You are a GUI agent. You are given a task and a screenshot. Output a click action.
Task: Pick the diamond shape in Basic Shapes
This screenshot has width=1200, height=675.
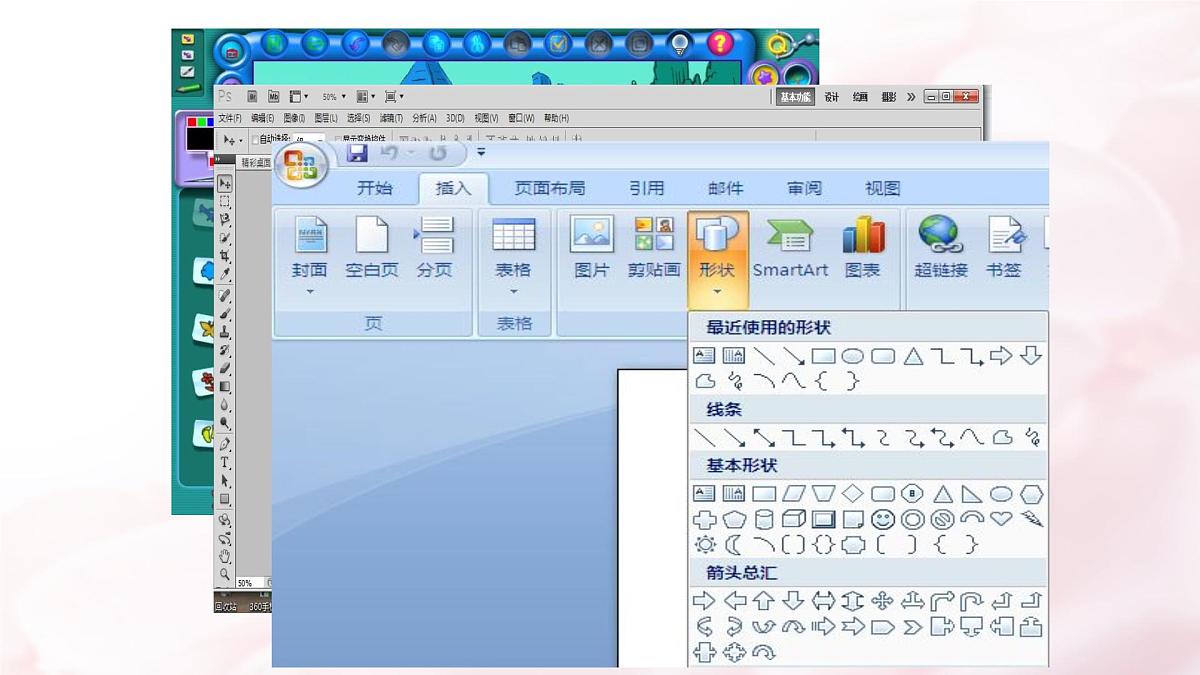click(x=852, y=493)
